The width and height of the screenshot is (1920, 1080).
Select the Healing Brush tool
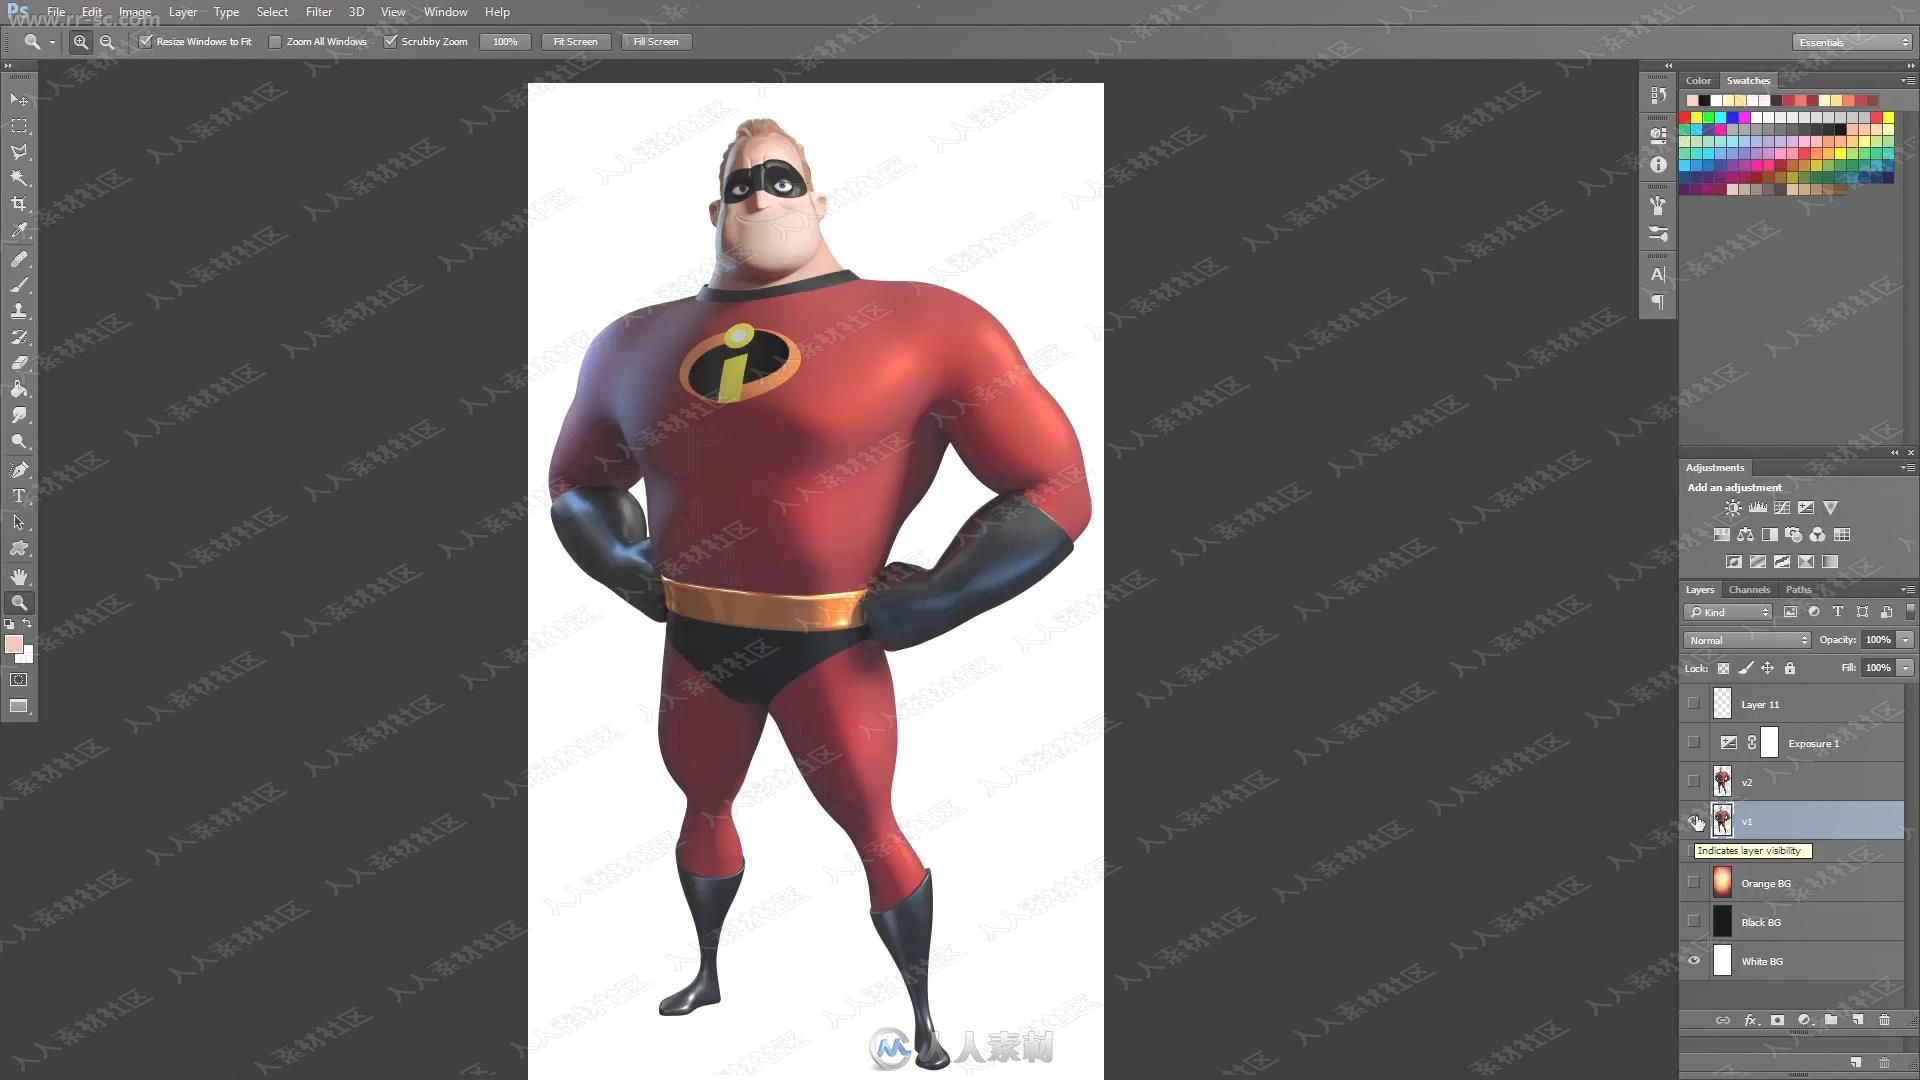click(x=19, y=259)
